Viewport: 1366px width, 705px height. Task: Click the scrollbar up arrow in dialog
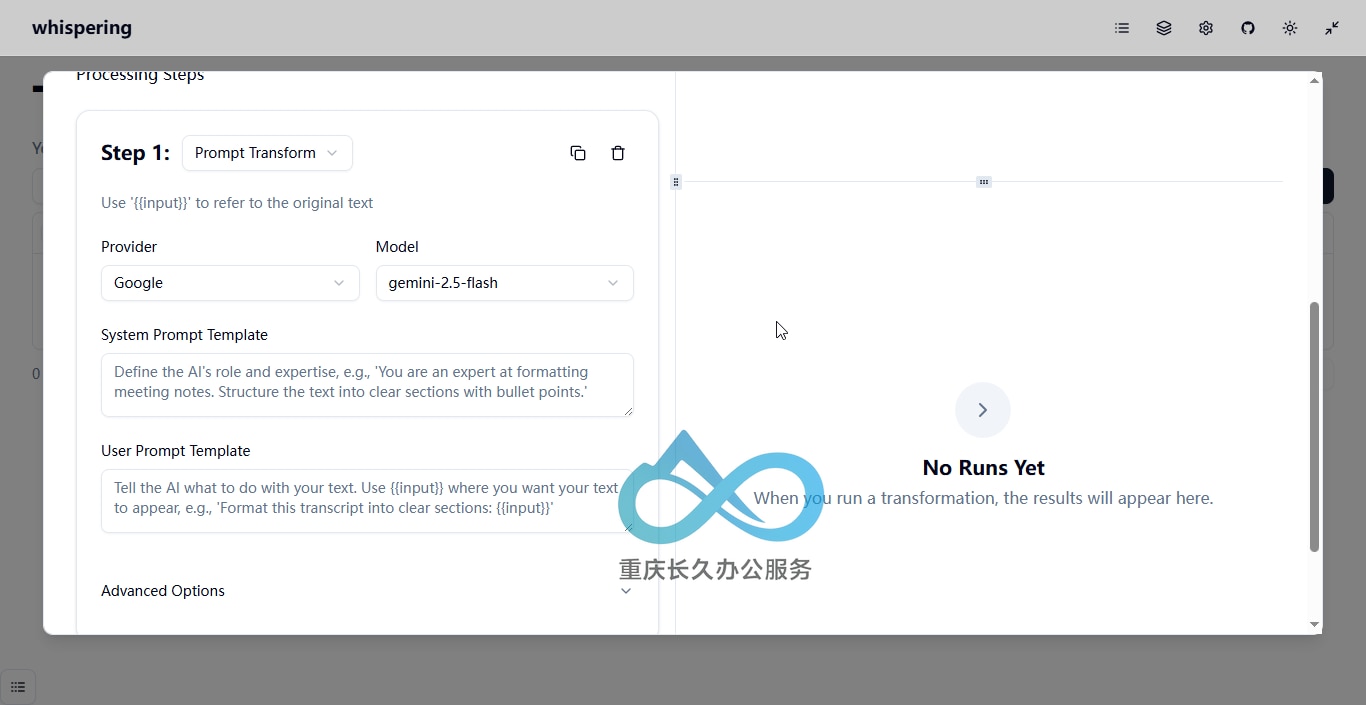coord(1314,80)
